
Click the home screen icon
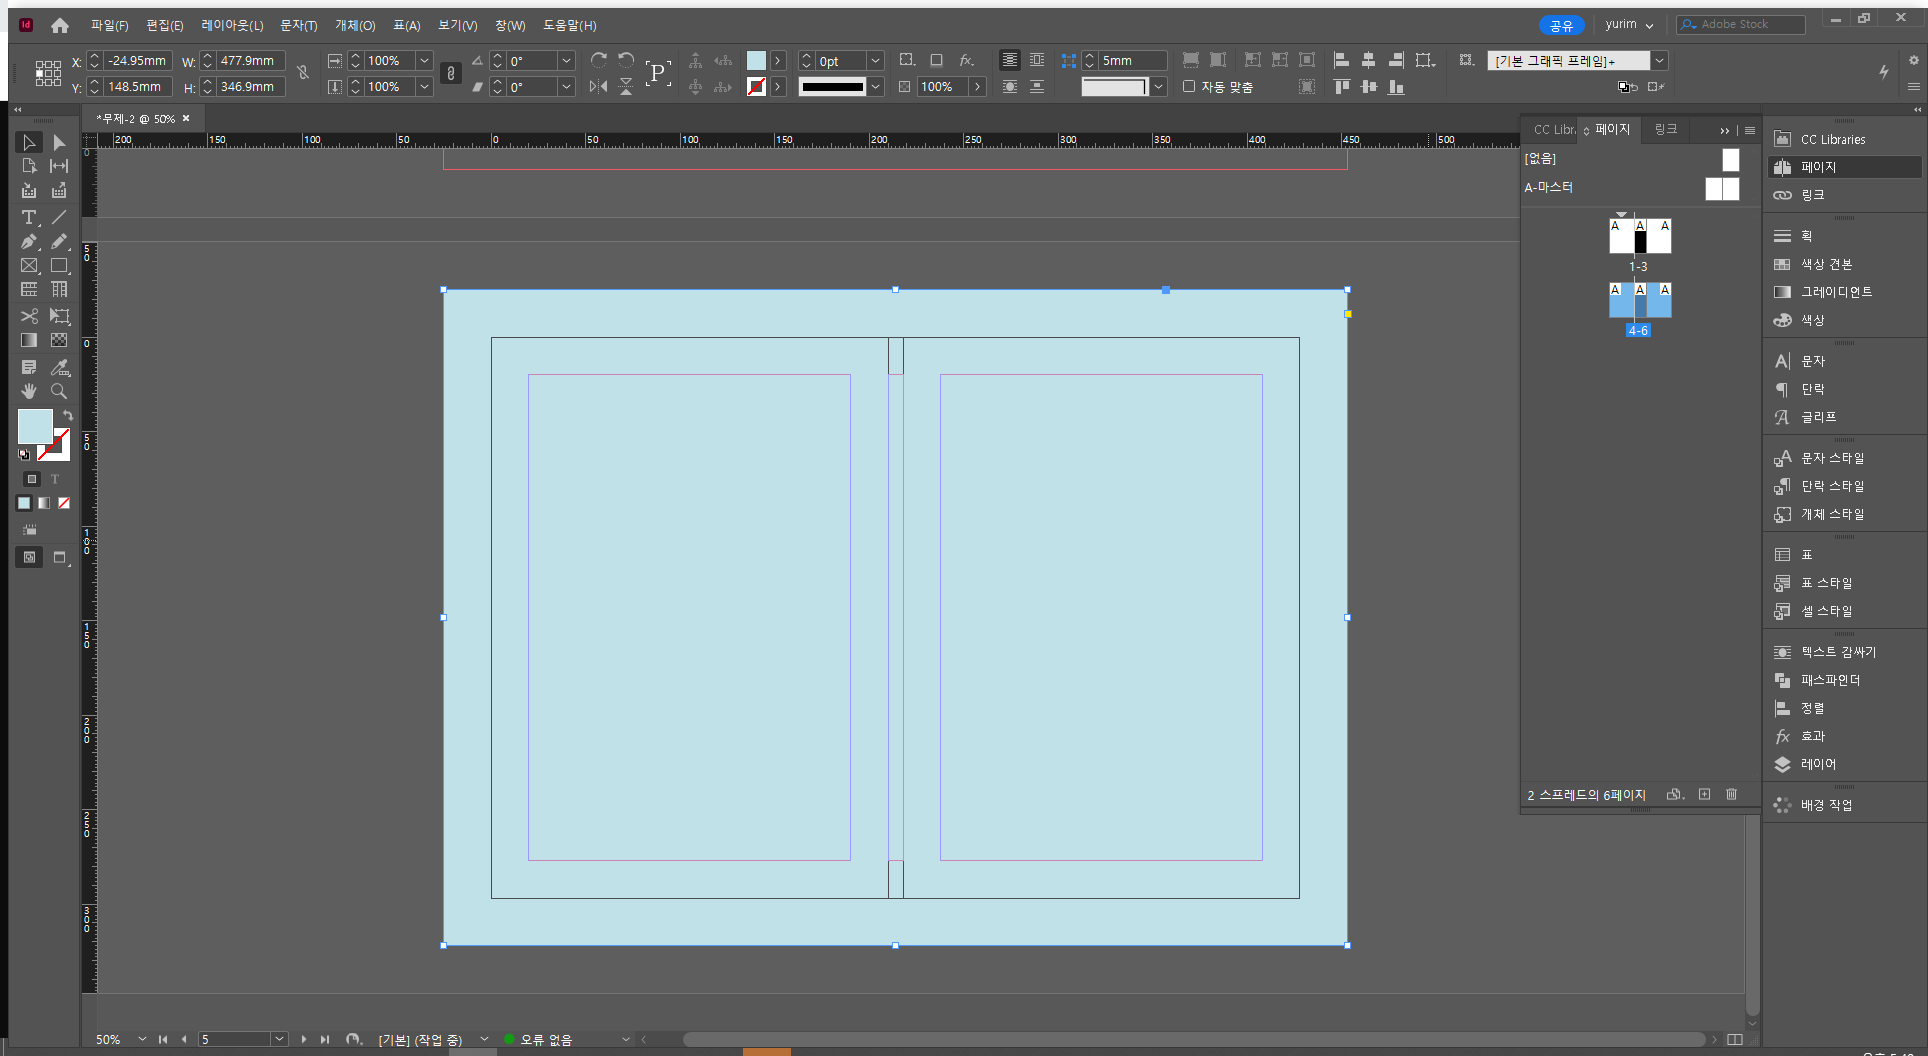pos(60,25)
